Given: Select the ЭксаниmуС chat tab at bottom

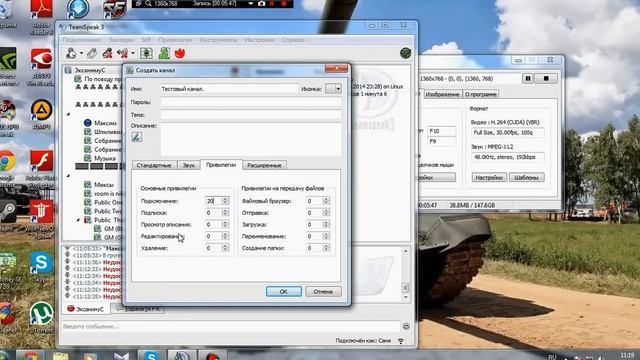Looking at the screenshot, I should [85, 309].
